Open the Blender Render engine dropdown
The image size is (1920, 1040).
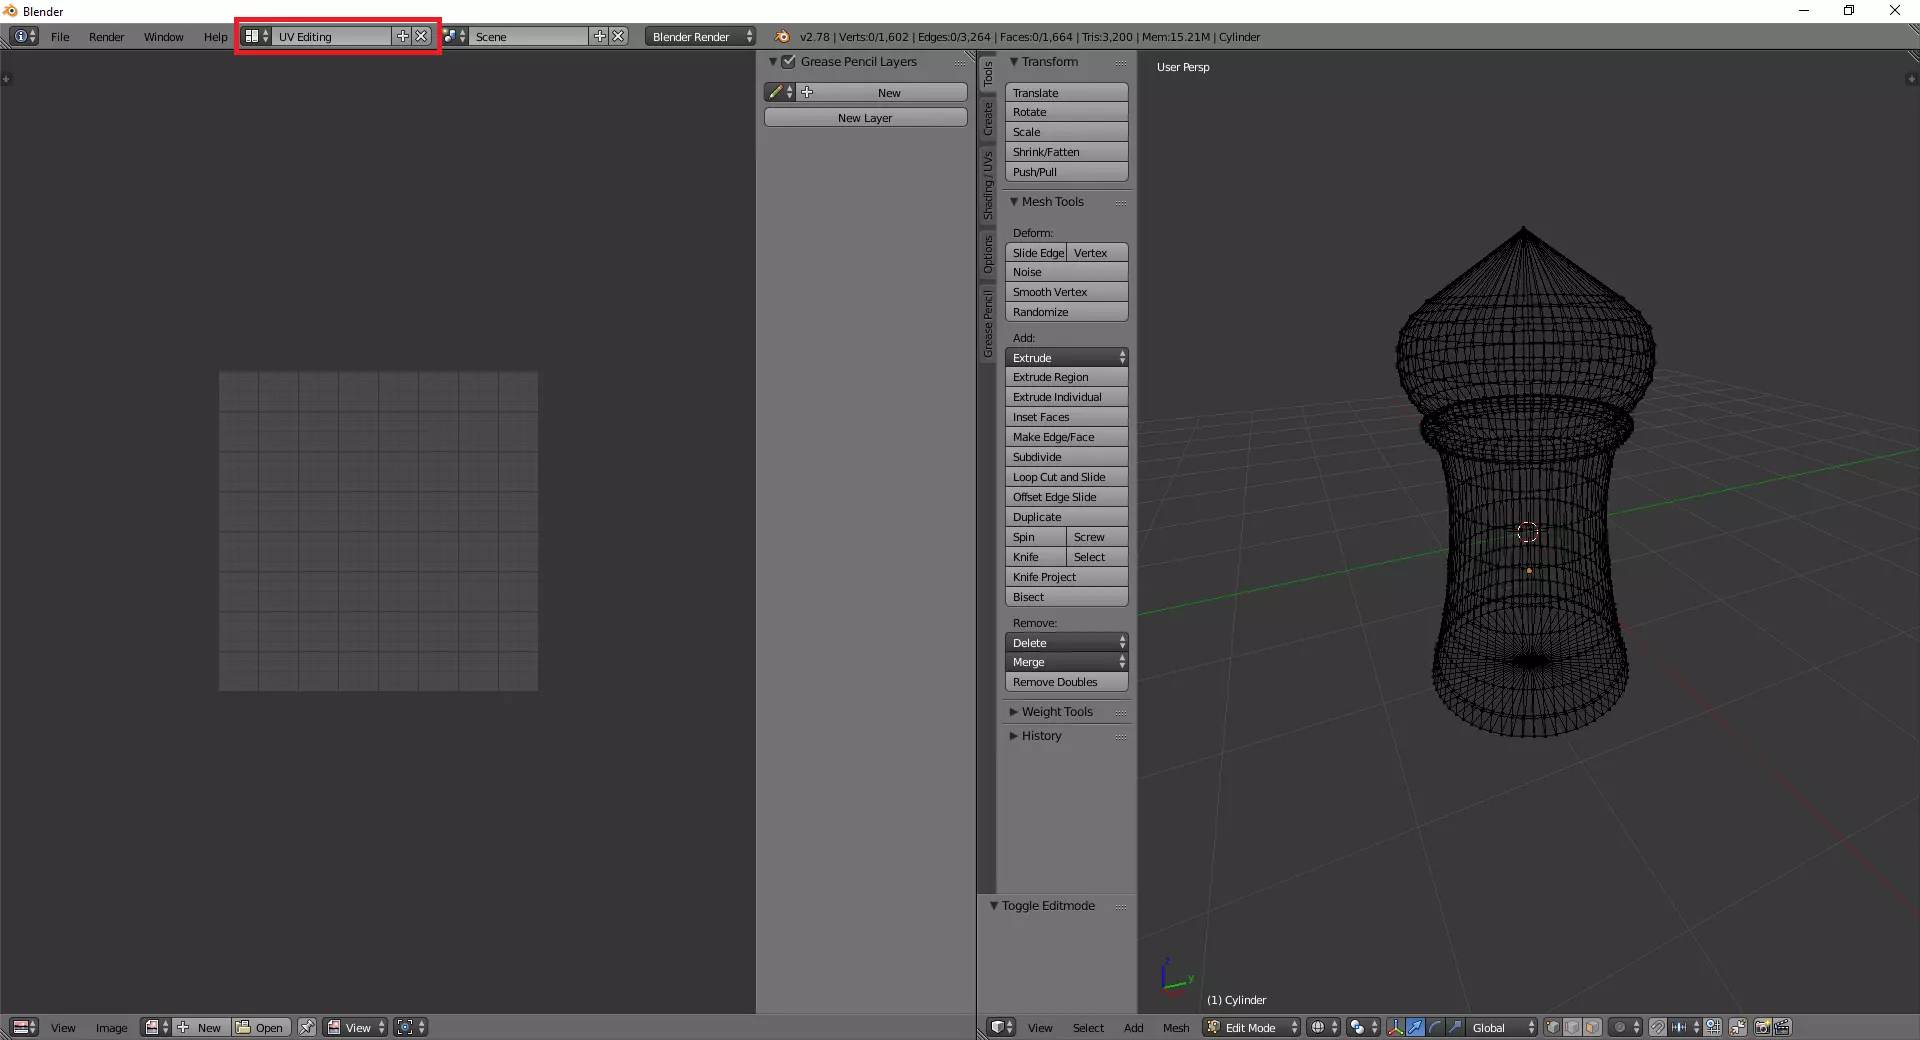tap(700, 36)
